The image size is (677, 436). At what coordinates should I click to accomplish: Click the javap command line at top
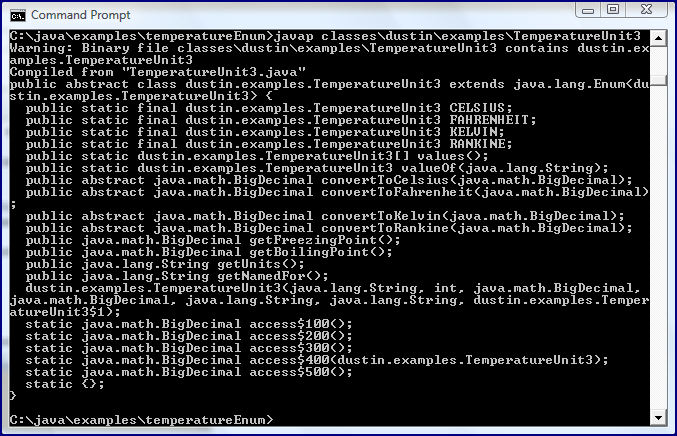pyautogui.click(x=325, y=36)
